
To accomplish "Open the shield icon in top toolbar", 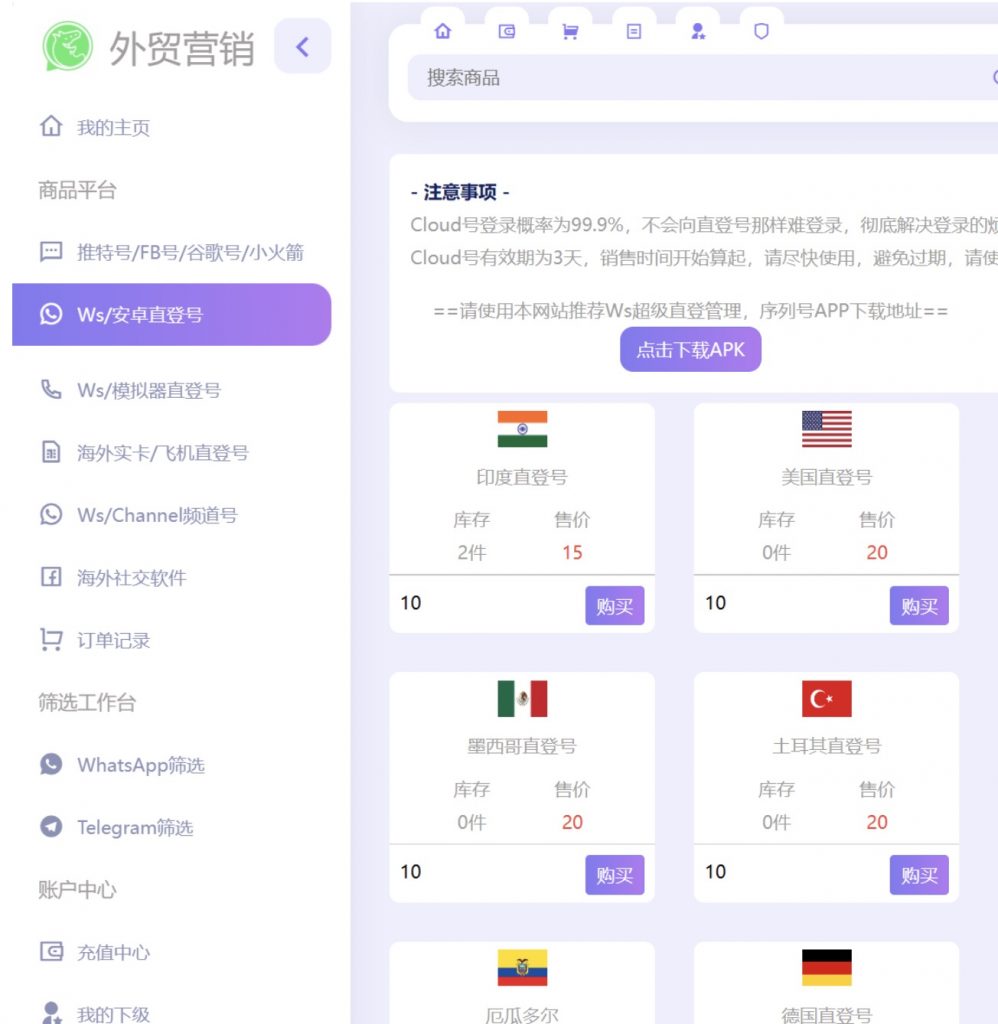I will point(762,31).
